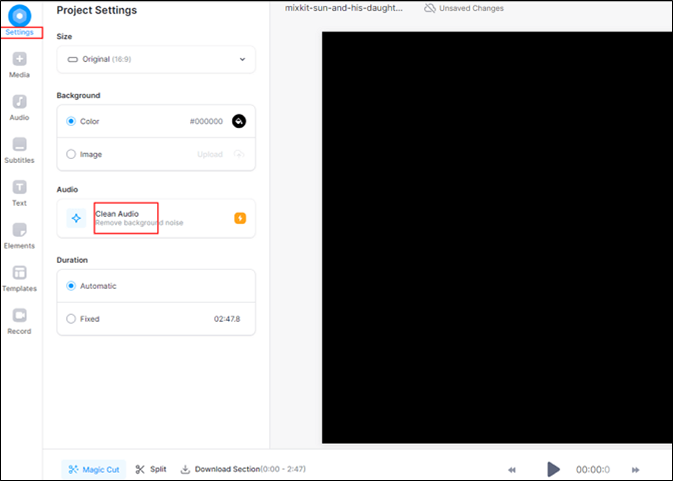Open the Templates sidebar icon
Image resolution: width=673 pixels, height=481 pixels.
19,272
